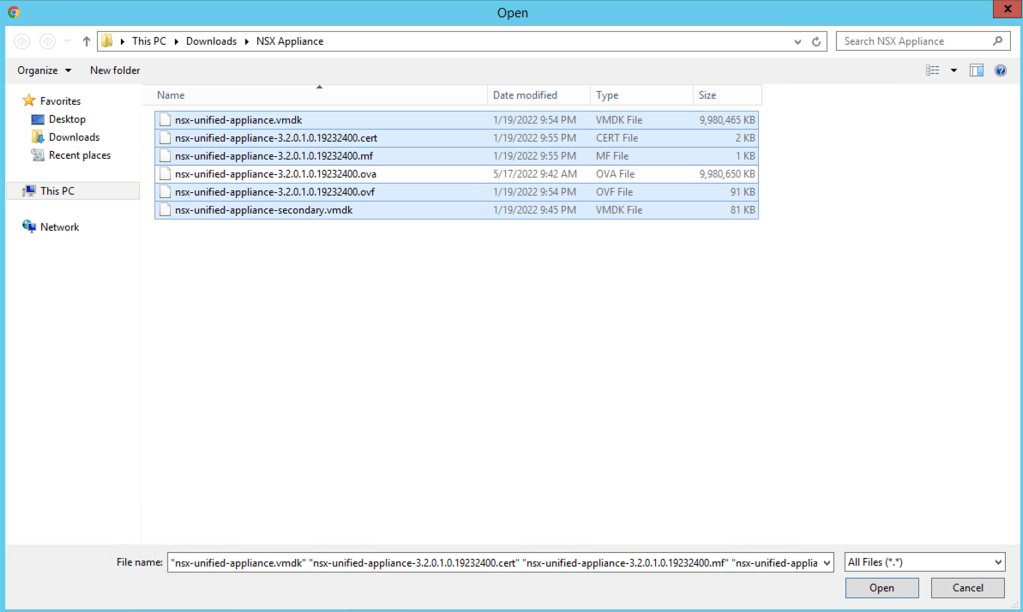This screenshot has height=612, width=1023.
Task: Open the Organize menu
Action: point(44,70)
